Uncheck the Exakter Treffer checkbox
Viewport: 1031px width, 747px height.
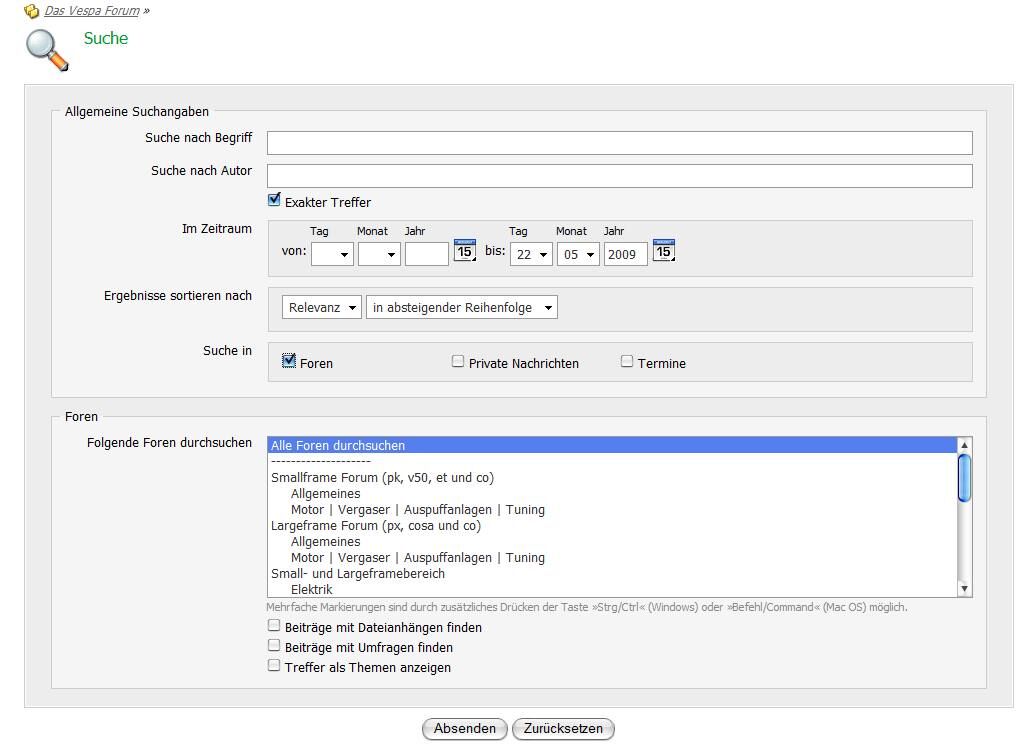point(275,200)
